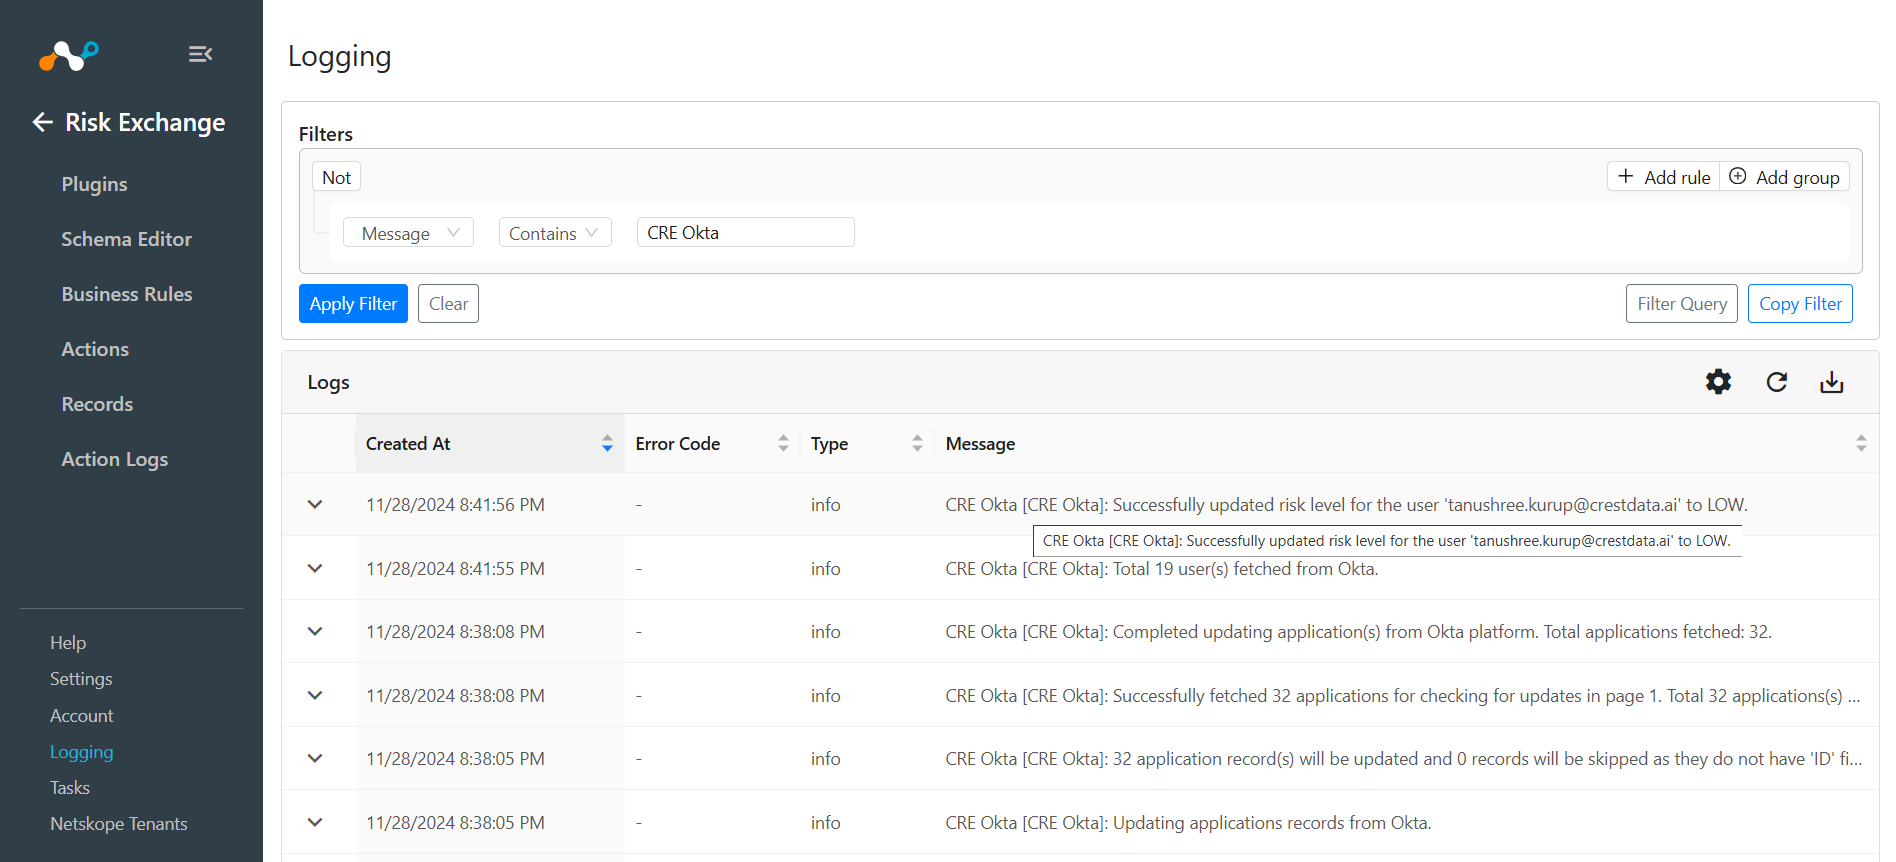This screenshot has width=1896, height=862.
Task: Open Action Logs
Action: pos(115,459)
